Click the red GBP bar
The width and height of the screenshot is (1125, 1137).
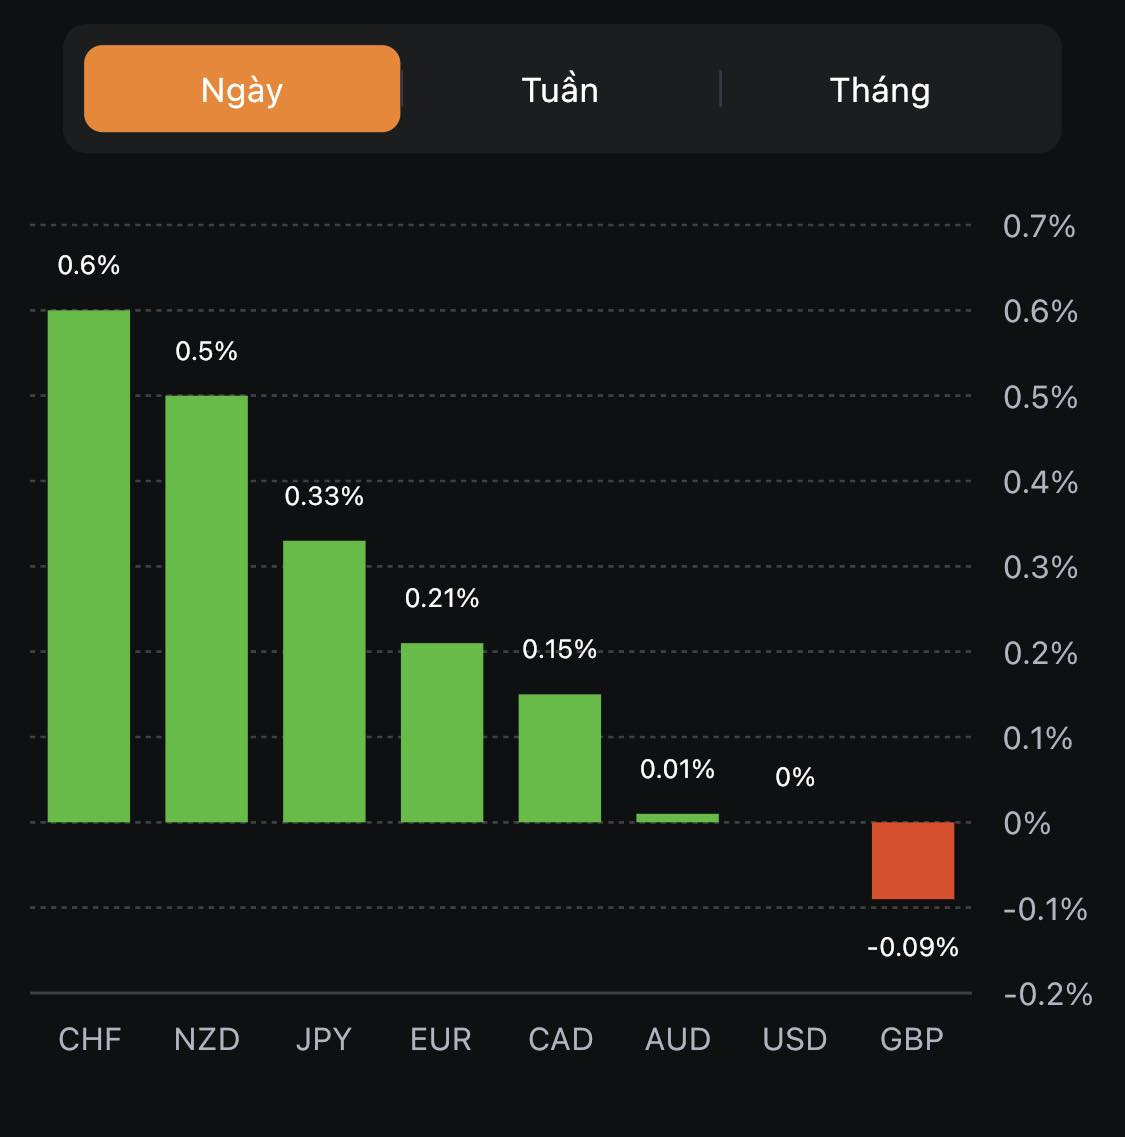(913, 860)
